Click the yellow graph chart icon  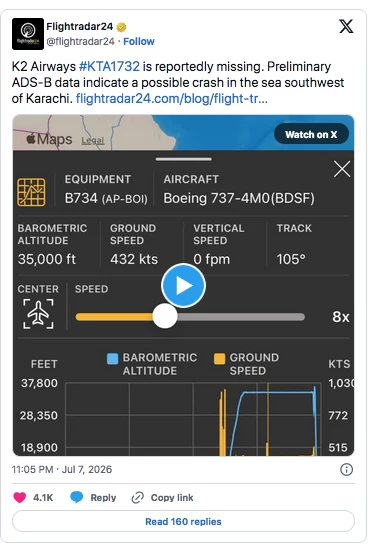coord(31,192)
